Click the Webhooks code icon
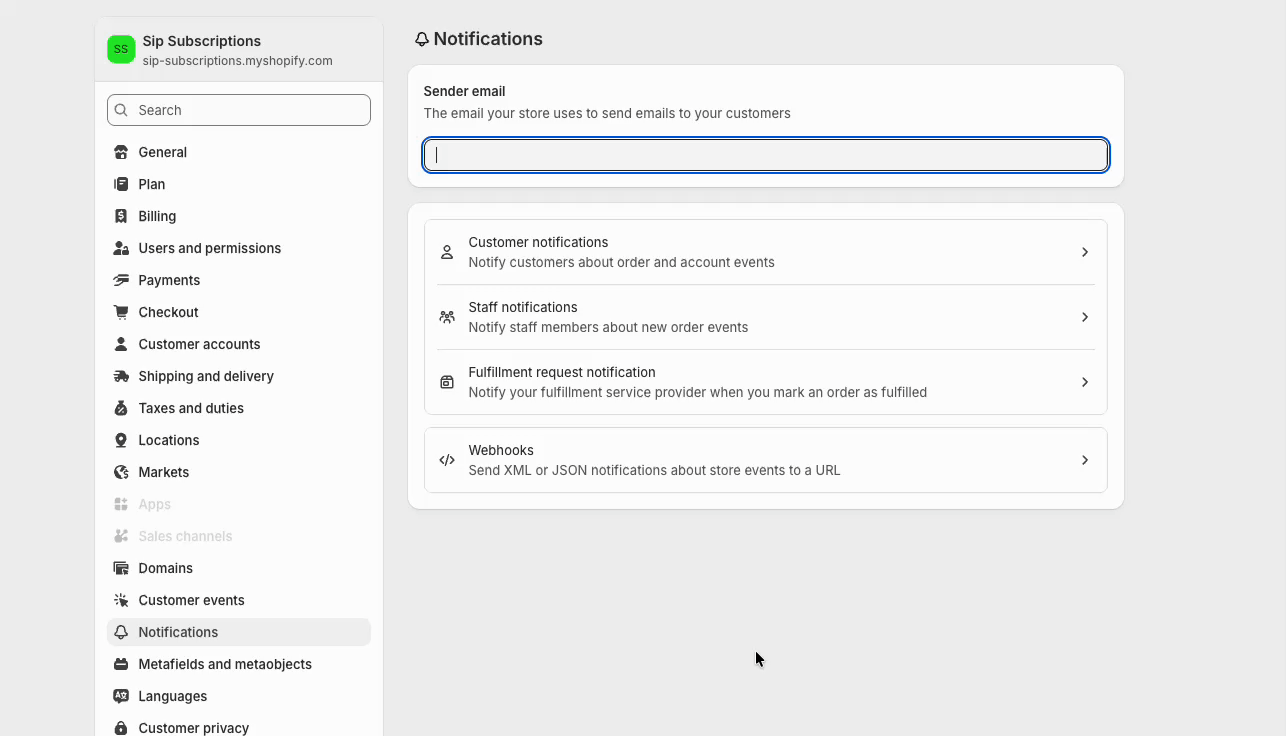Viewport: 1286px width, 736px height. coord(447,460)
